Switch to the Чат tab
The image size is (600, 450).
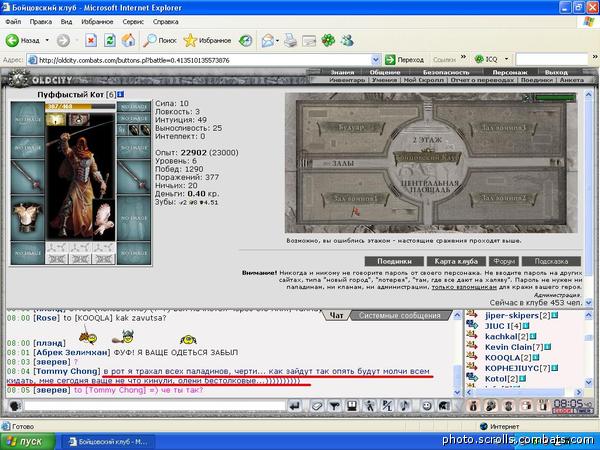[x=336, y=316]
